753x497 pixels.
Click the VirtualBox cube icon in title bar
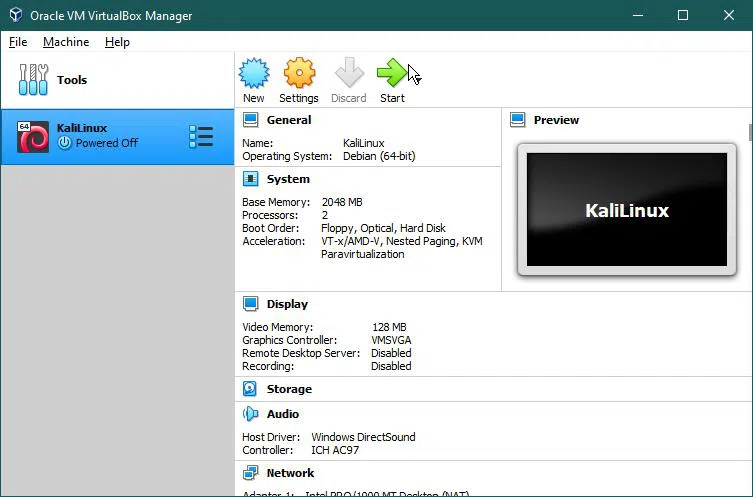pyautogui.click(x=16, y=15)
